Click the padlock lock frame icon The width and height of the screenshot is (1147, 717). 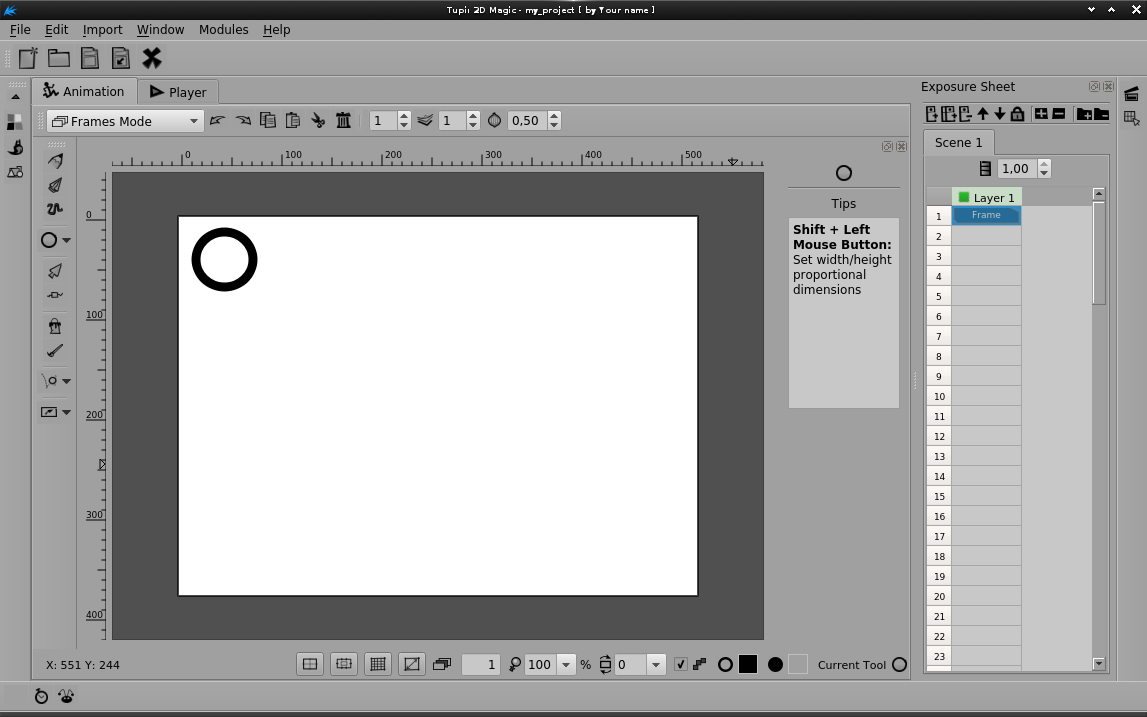click(1017, 114)
